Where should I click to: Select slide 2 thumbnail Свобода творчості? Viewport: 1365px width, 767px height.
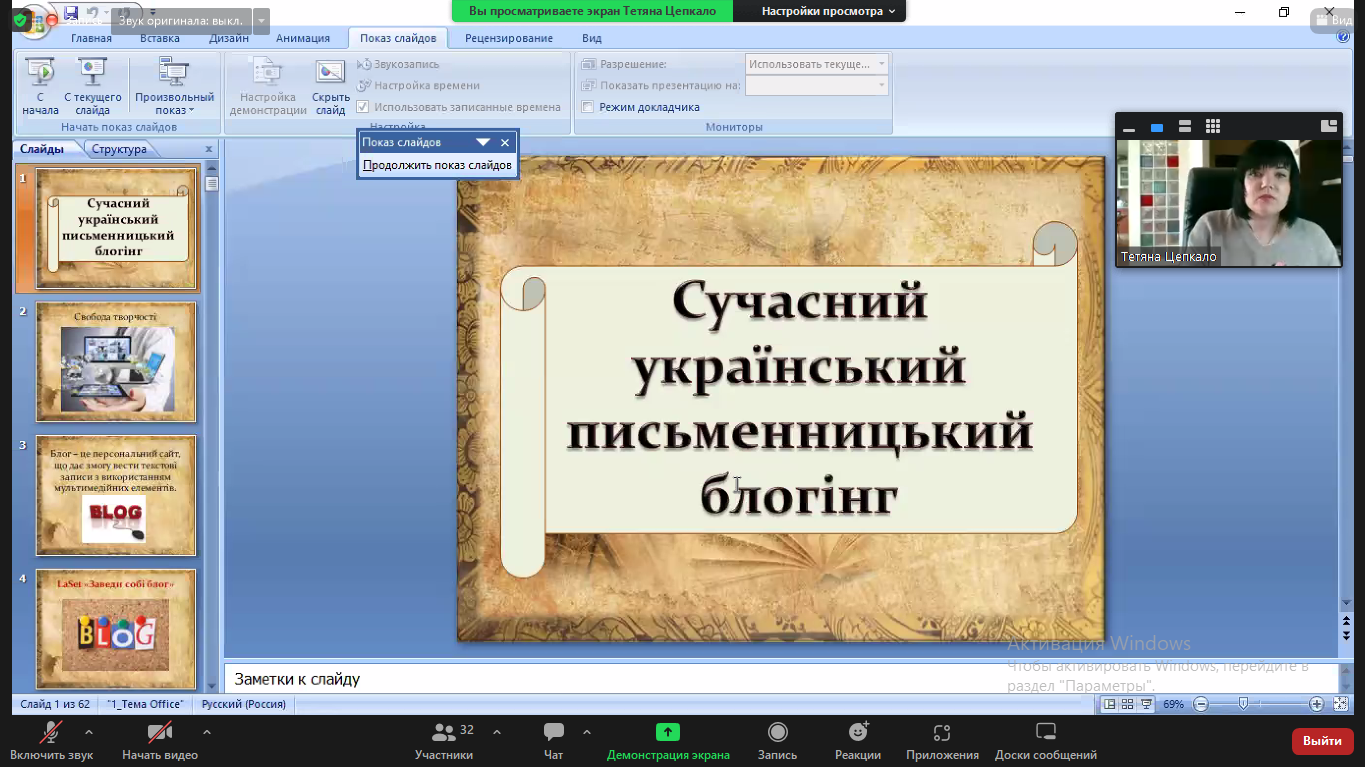pos(116,362)
